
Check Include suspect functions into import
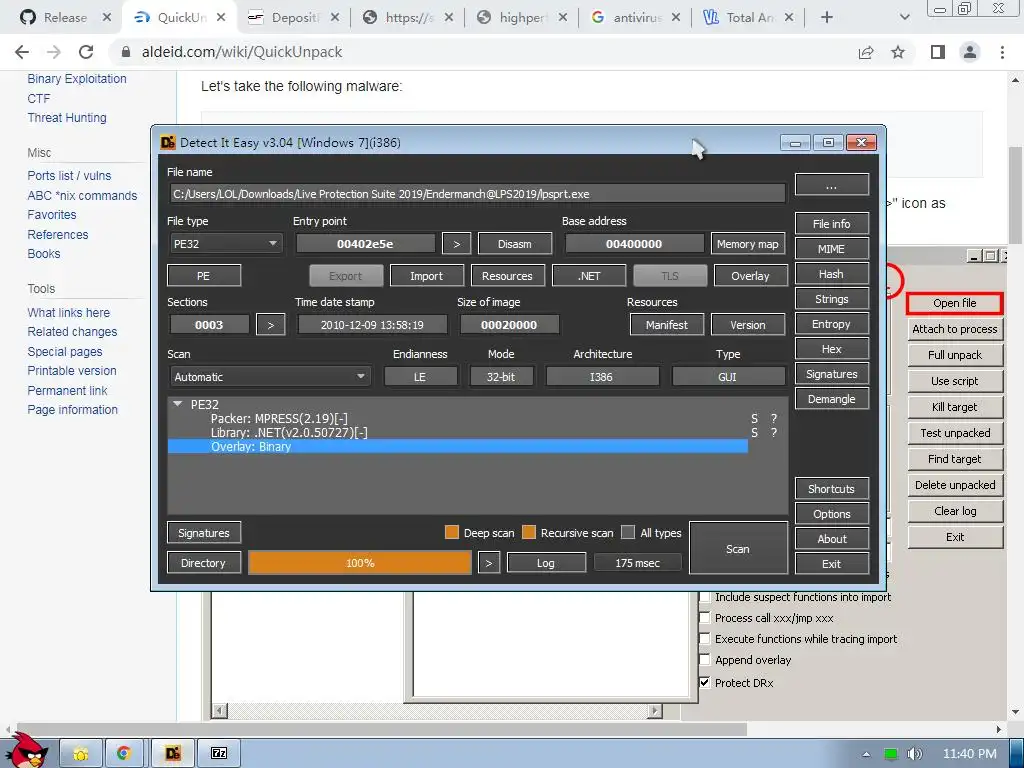[705, 597]
